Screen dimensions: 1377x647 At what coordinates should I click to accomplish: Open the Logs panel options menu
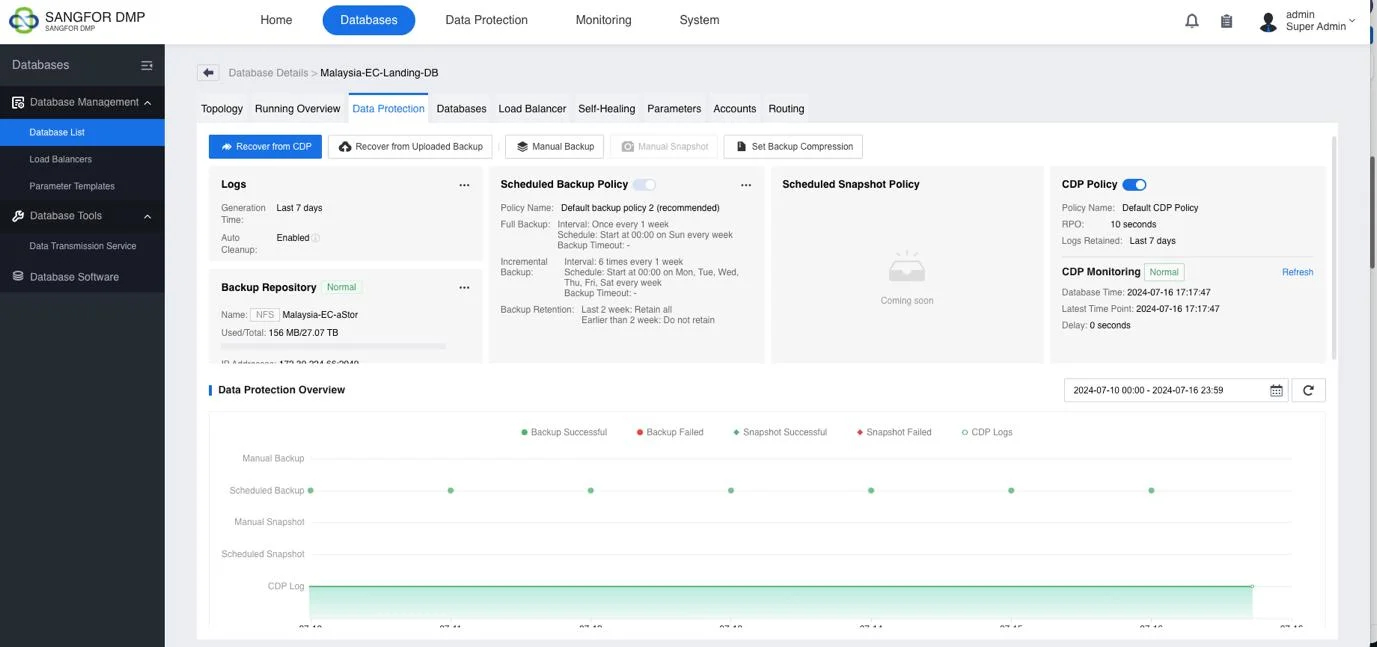pos(463,184)
